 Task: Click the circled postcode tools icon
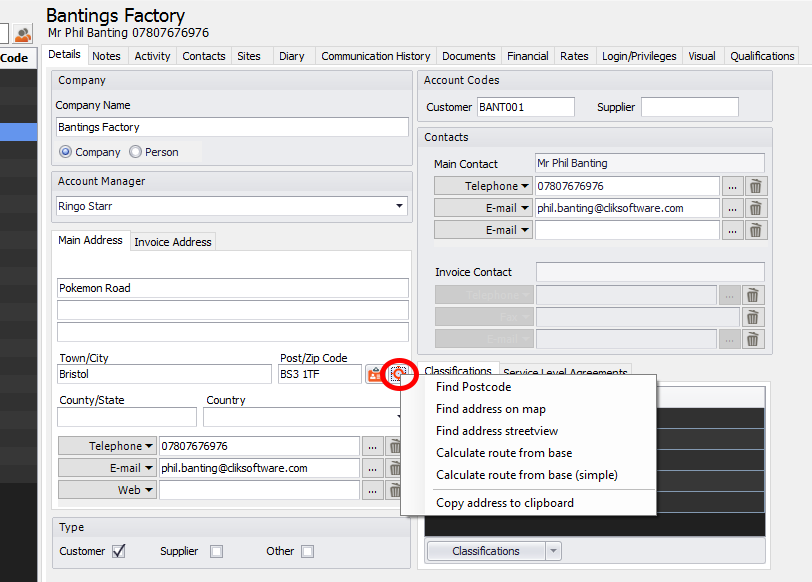coord(399,374)
